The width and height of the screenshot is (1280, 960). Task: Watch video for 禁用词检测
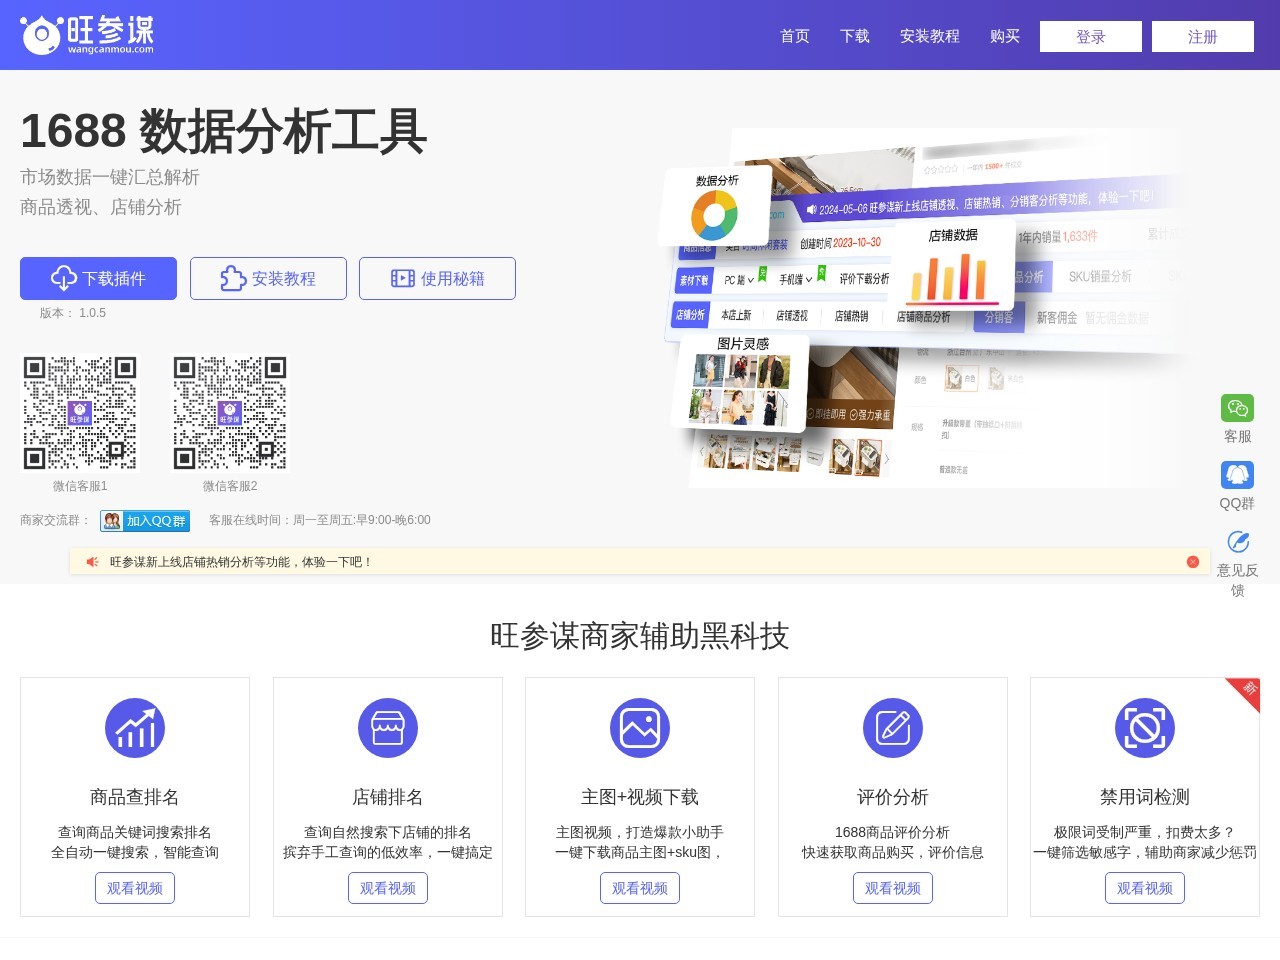pyautogui.click(x=1145, y=888)
